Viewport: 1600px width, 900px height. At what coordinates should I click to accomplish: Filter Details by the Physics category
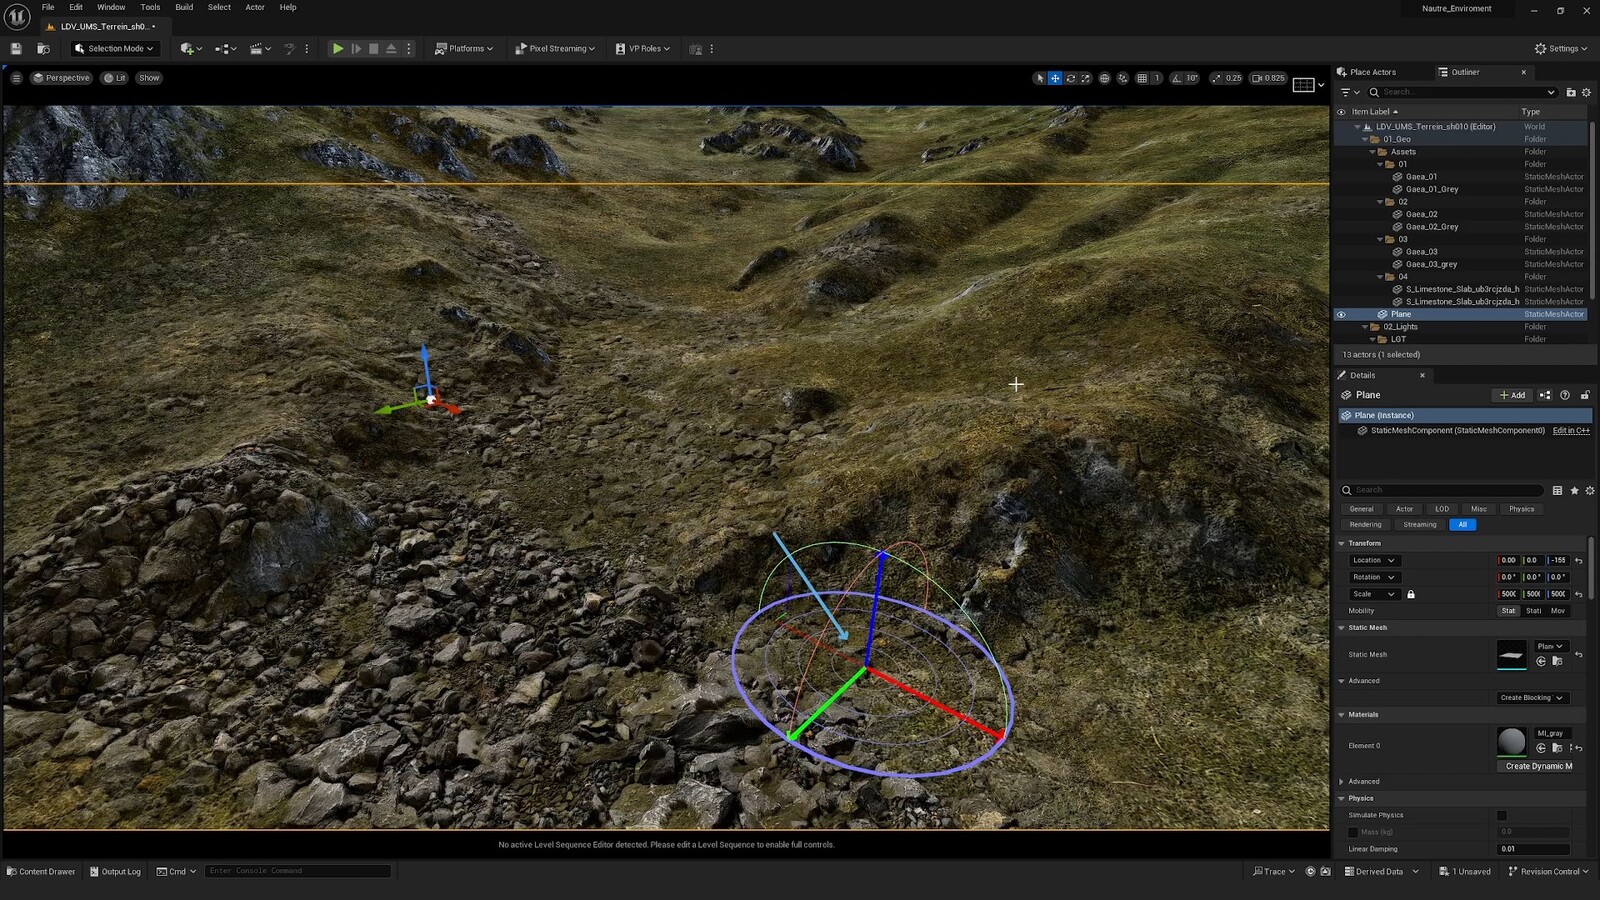pyautogui.click(x=1521, y=509)
